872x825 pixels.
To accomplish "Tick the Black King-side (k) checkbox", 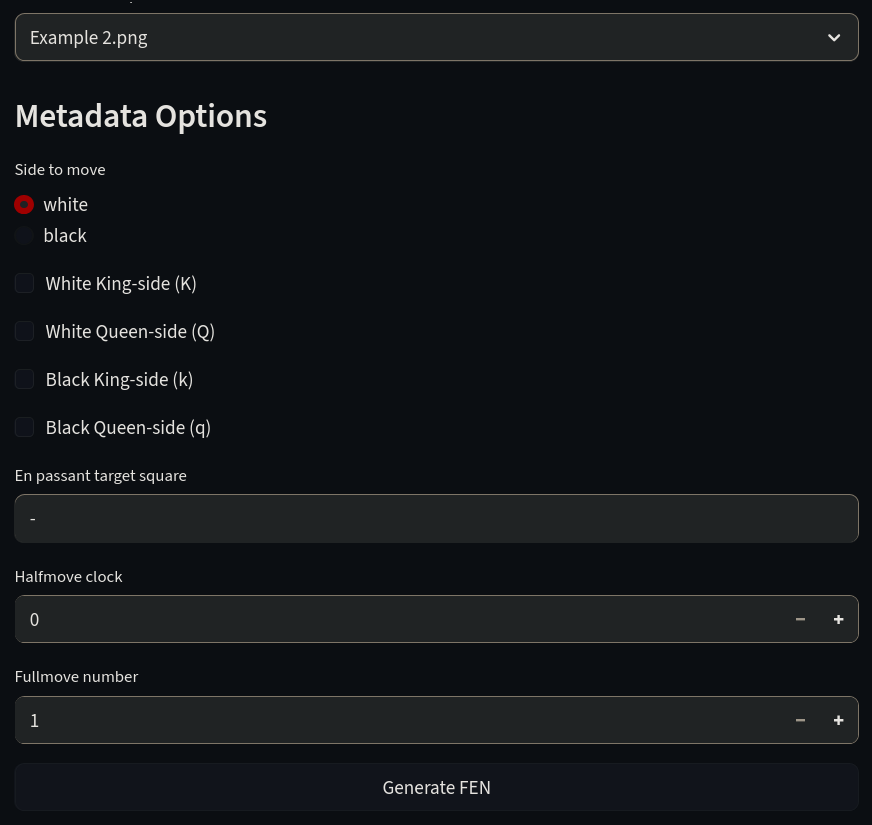I will (x=24, y=379).
